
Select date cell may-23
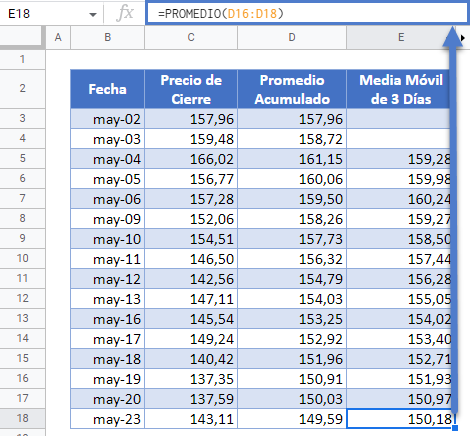point(107,419)
